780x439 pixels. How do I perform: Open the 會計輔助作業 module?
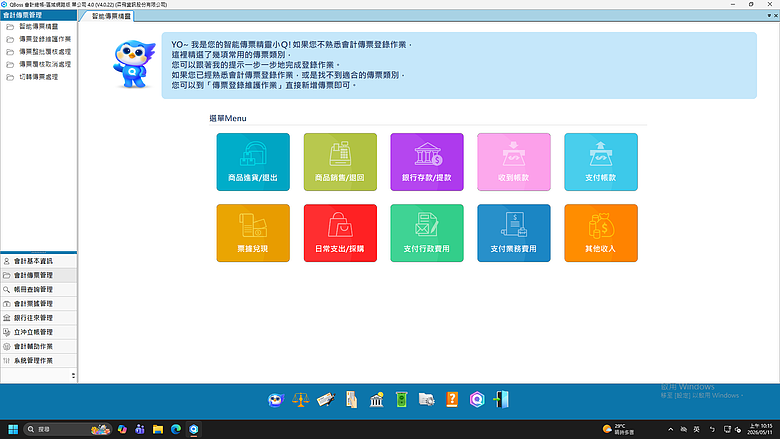click(x=39, y=347)
